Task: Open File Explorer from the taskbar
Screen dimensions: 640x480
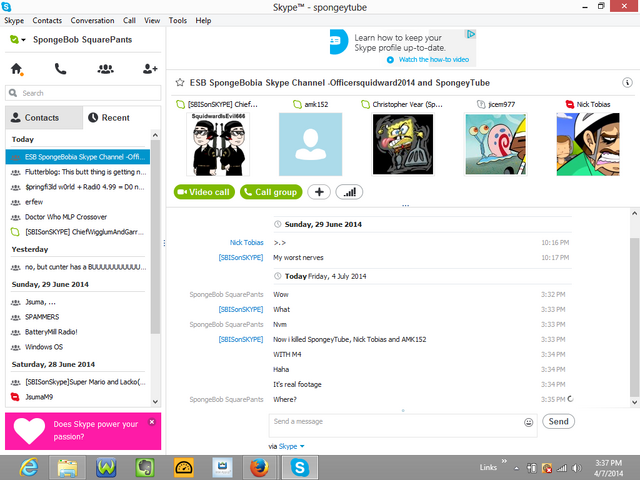Action: click(67, 468)
